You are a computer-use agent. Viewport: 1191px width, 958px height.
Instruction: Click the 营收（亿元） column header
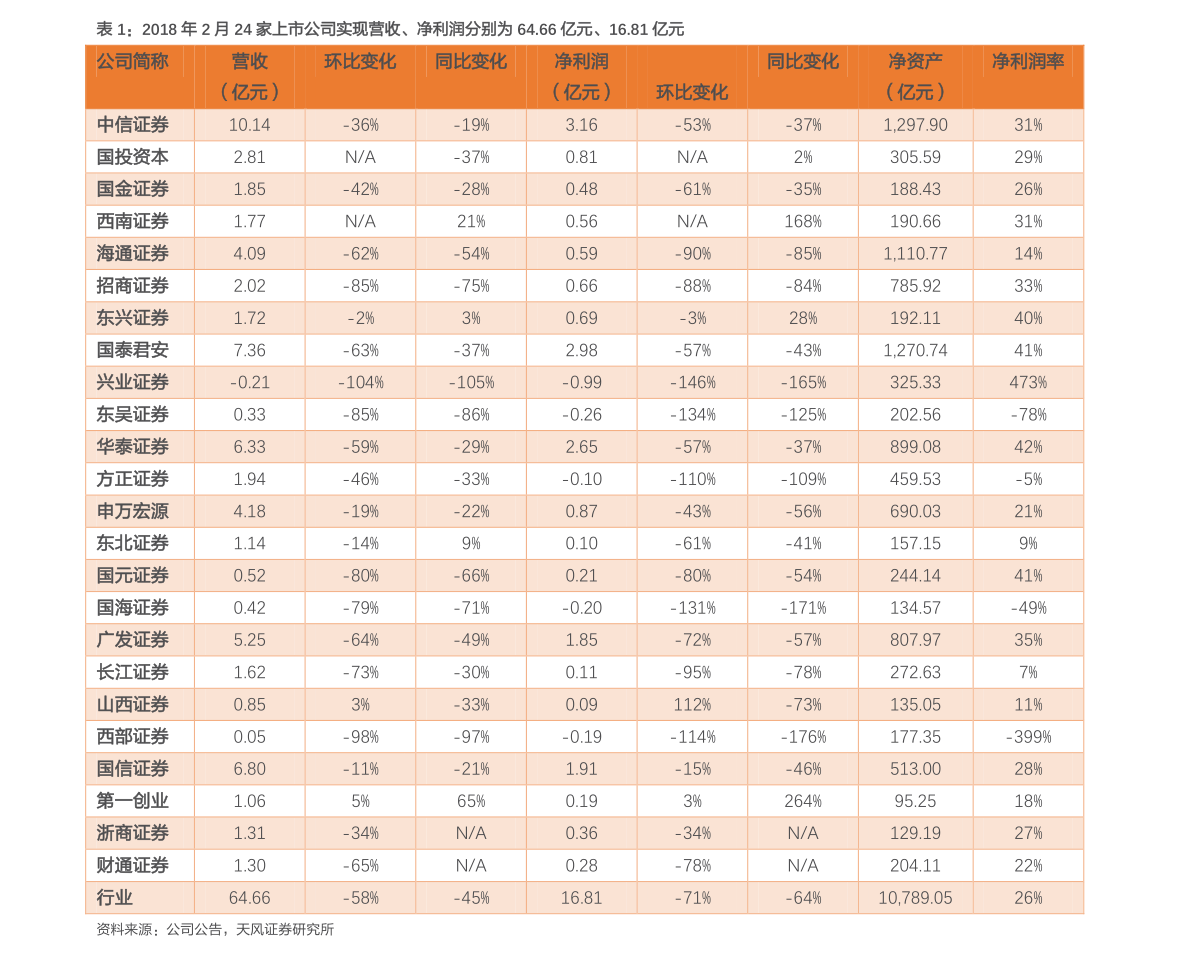(249, 77)
